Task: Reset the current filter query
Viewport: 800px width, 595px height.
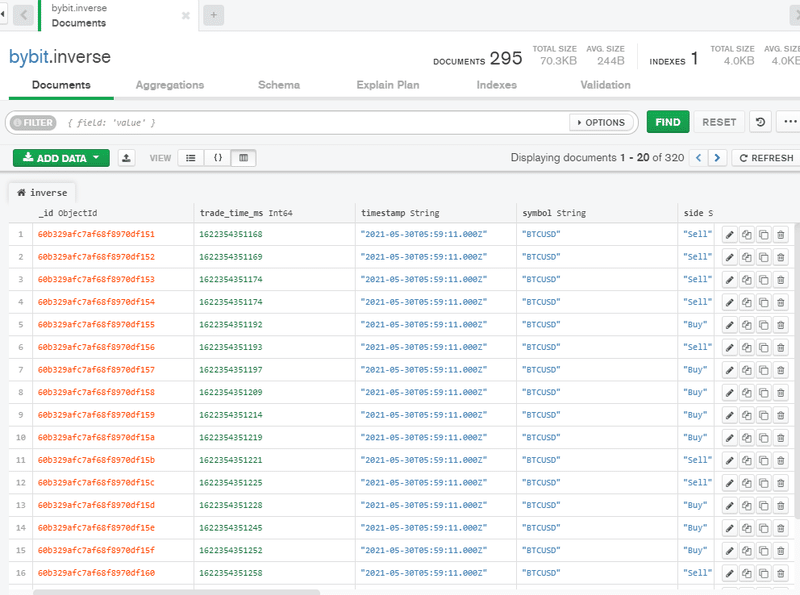Action: [719, 121]
